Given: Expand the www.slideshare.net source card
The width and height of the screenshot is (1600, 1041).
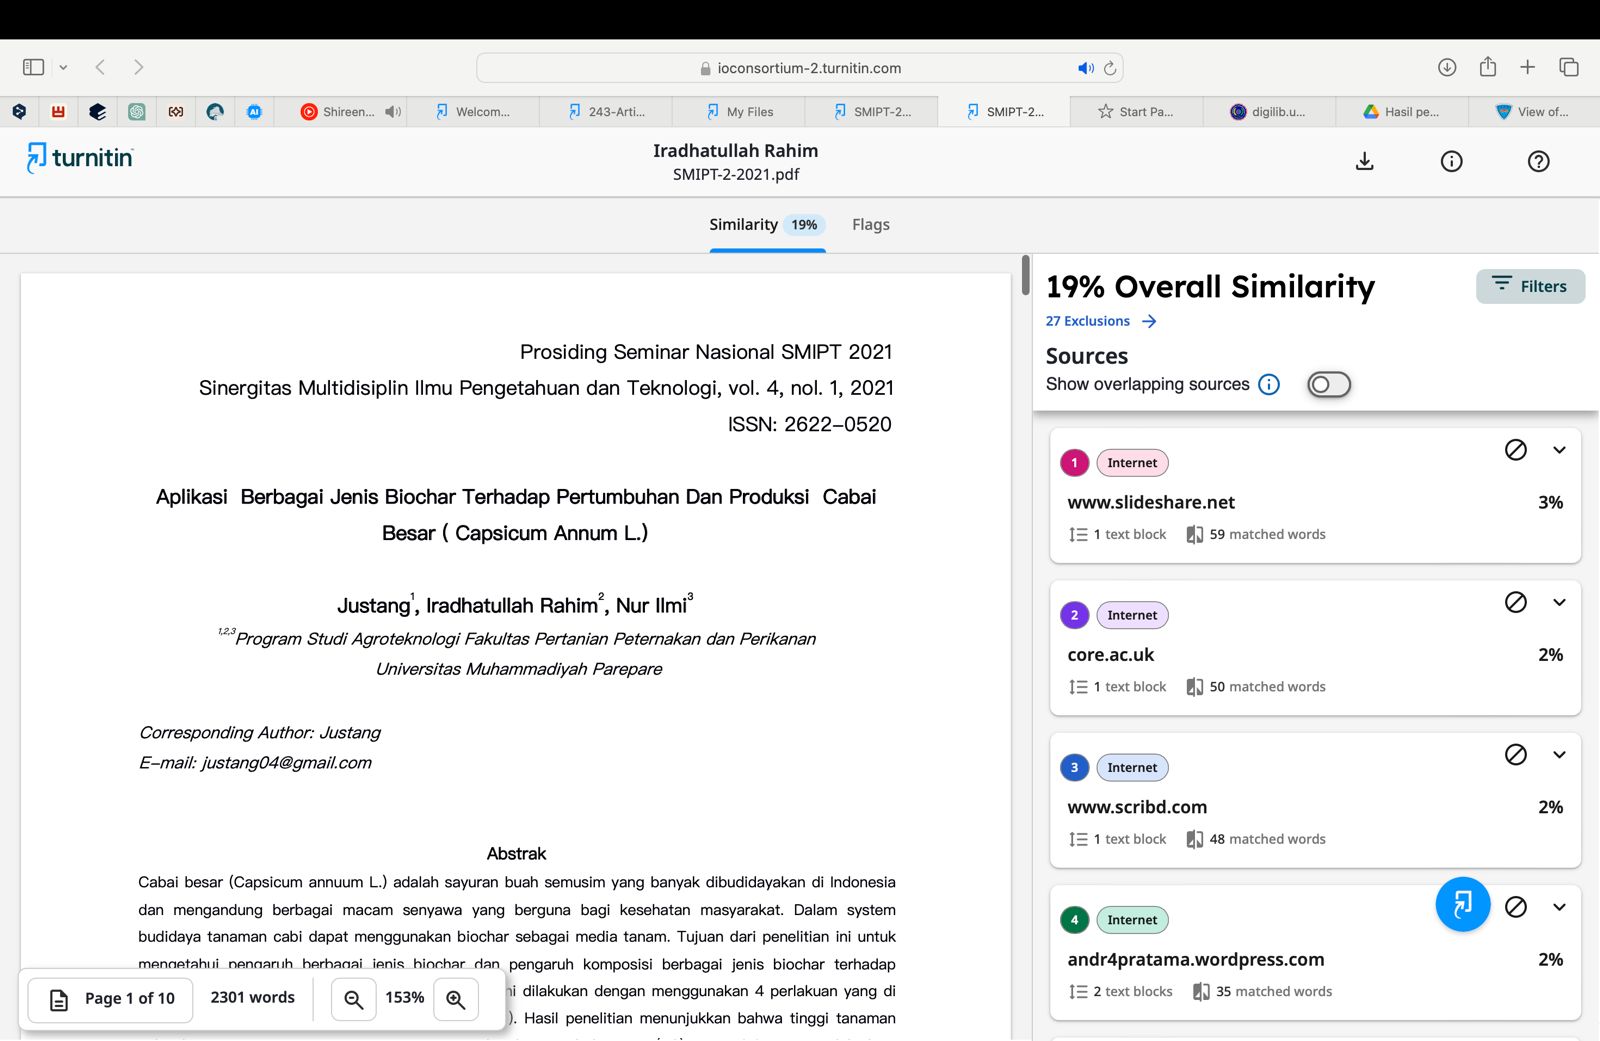Looking at the screenshot, I should pos(1559,450).
